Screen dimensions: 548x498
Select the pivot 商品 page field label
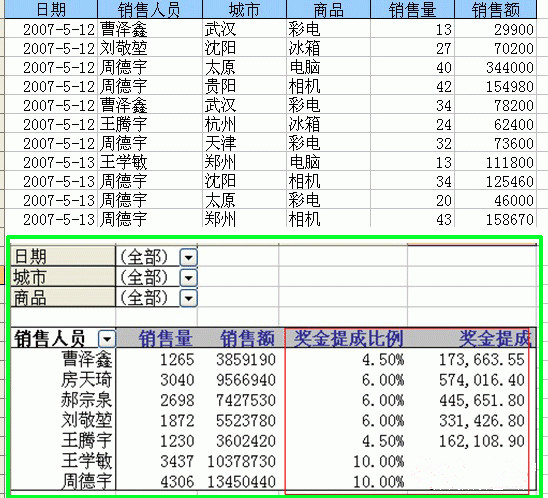pyautogui.click(x=63, y=298)
